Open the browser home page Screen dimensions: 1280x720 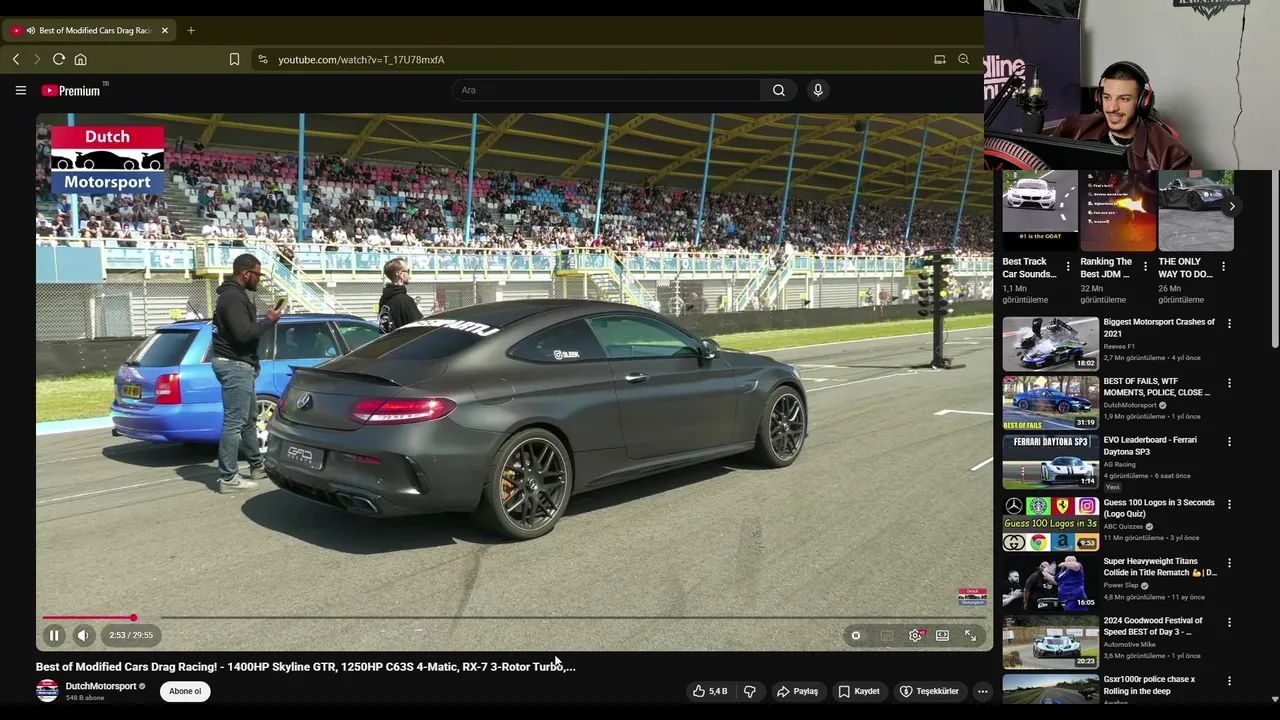pyautogui.click(x=81, y=60)
